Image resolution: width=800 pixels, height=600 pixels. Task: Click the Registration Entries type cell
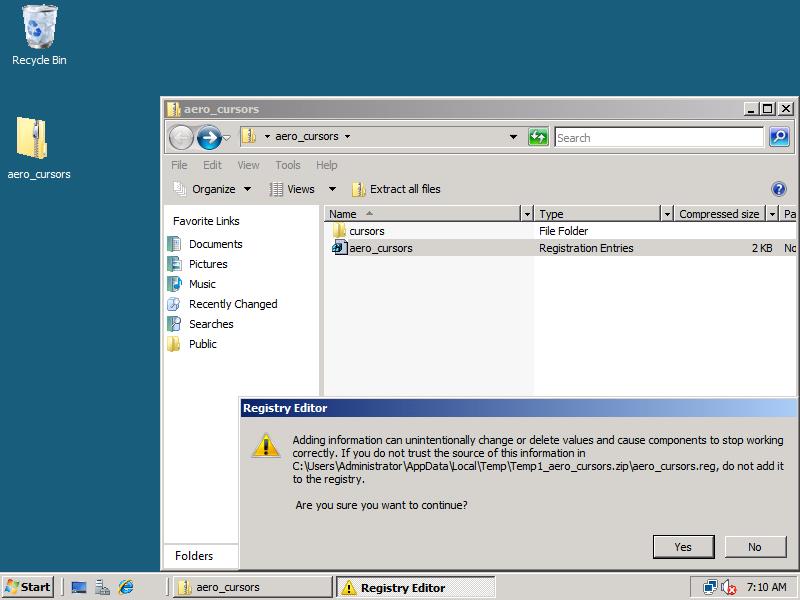tap(586, 248)
